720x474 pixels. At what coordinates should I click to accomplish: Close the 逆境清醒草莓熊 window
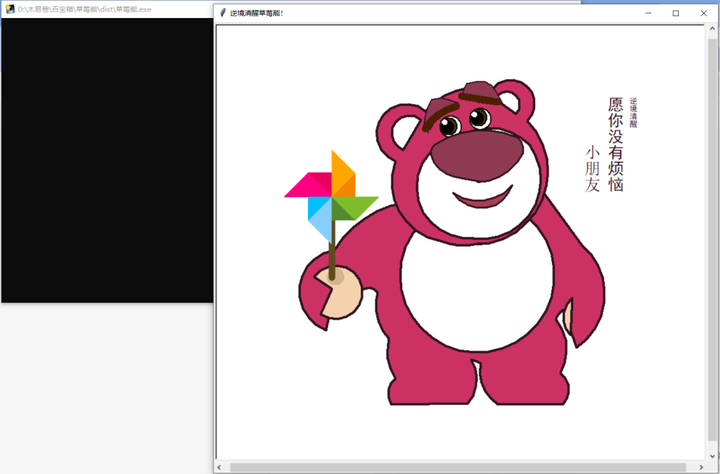click(703, 13)
